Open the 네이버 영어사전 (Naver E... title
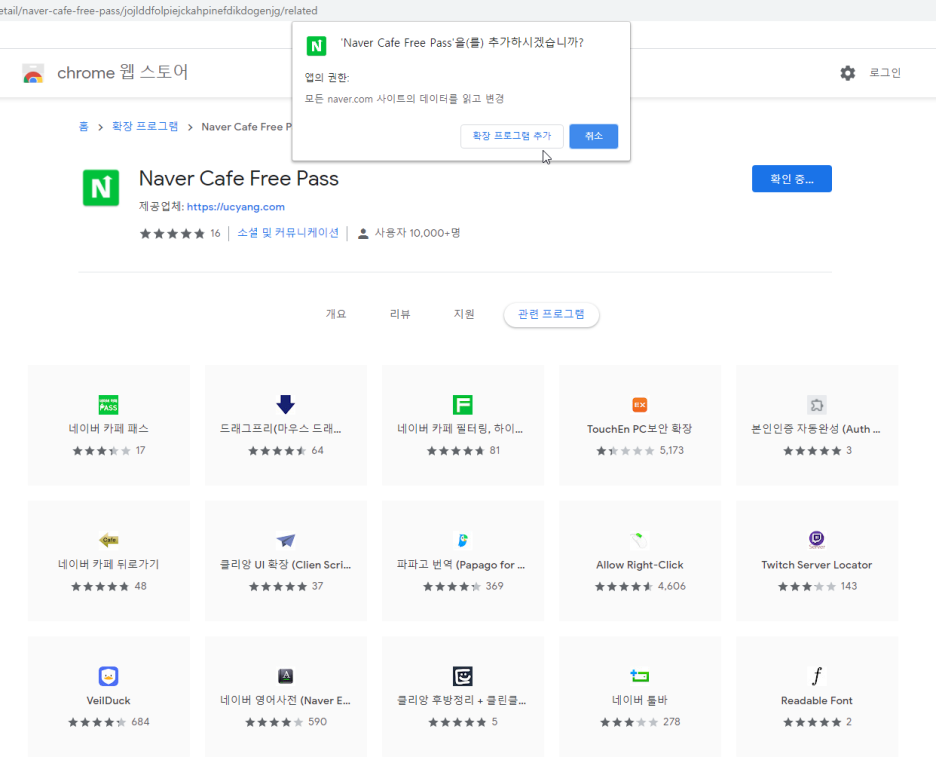Viewport: 936px width, 763px height. click(x=285, y=700)
